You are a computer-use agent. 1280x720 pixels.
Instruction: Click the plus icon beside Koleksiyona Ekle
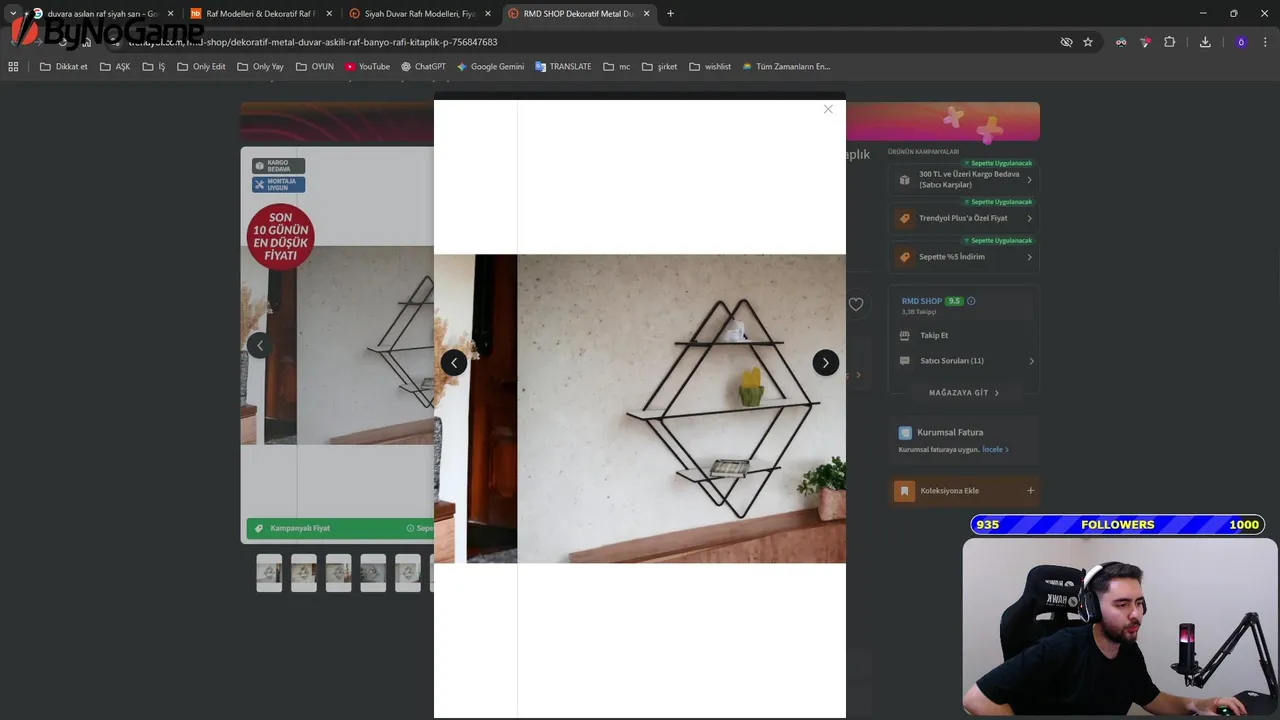click(x=1030, y=491)
